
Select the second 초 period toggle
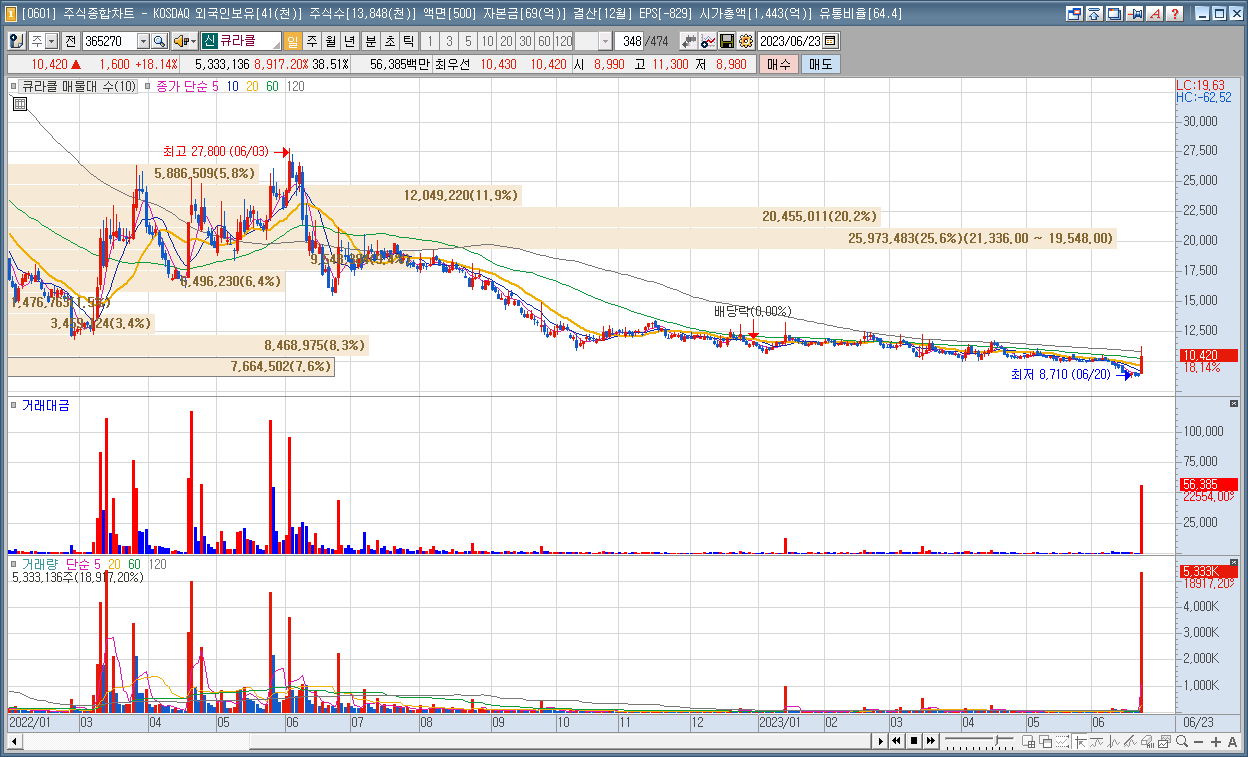[390, 41]
